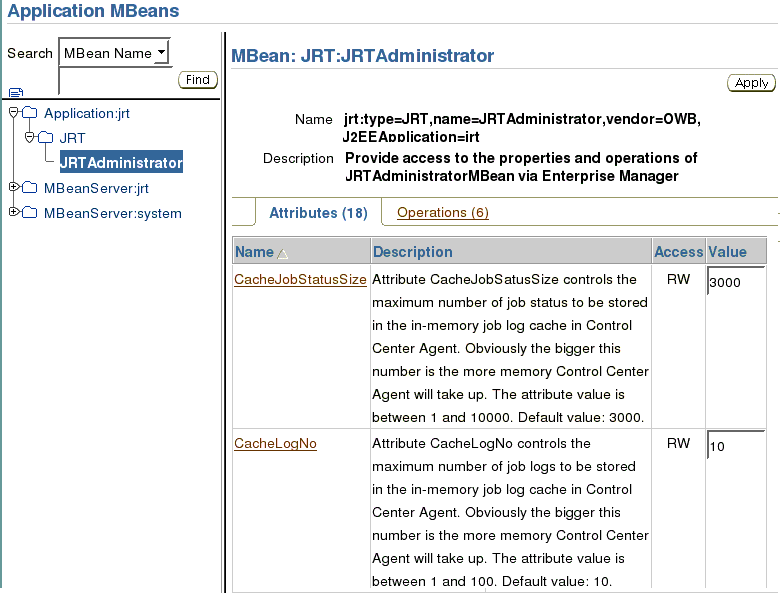Switch to the Operations (6) tab
Image resolution: width=780 pixels, height=593 pixels.
[x=442, y=212]
